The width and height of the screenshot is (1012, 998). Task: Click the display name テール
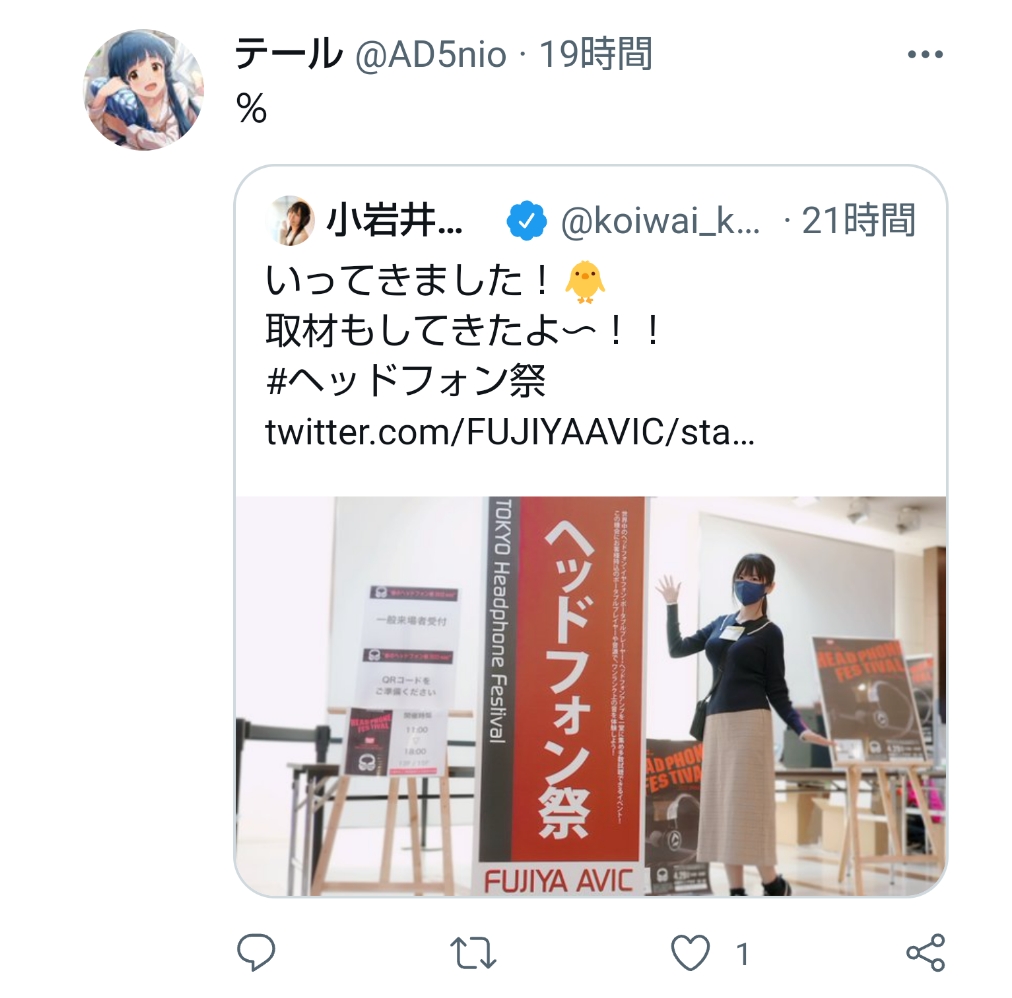click(x=288, y=54)
